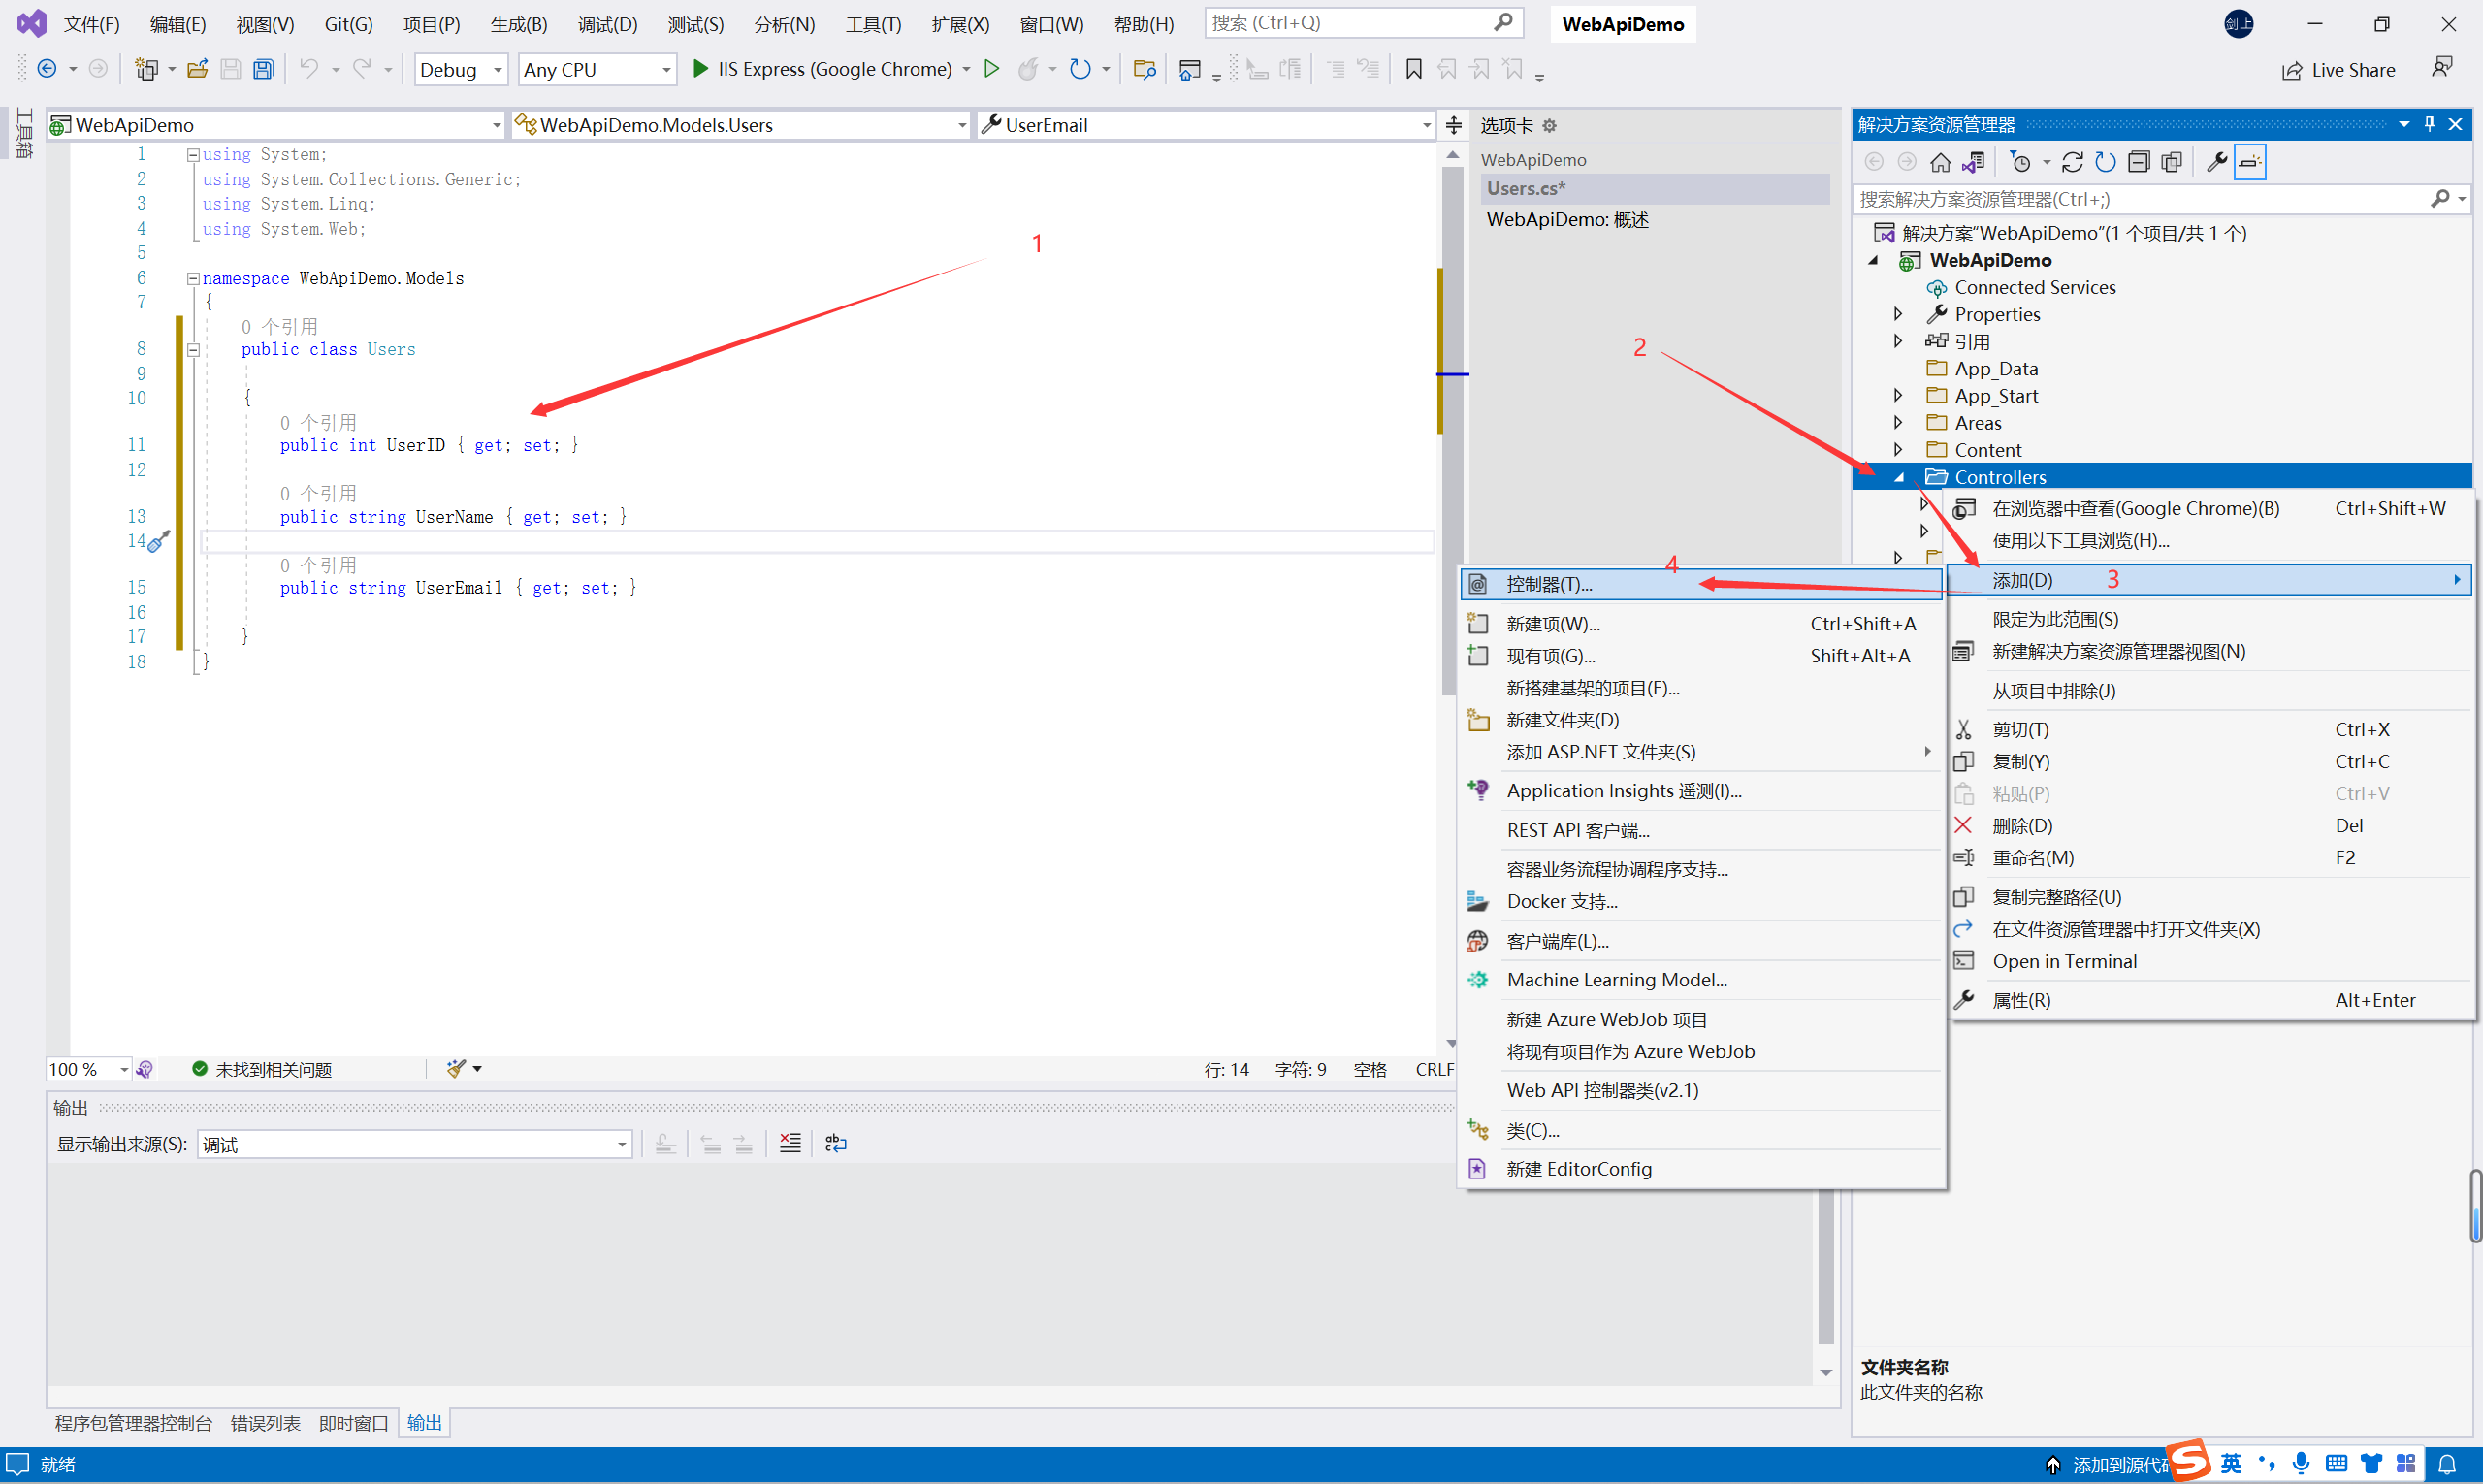The image size is (2483, 1484).
Task: Click the Solution Explorer home icon
Action: pyautogui.click(x=1940, y=162)
